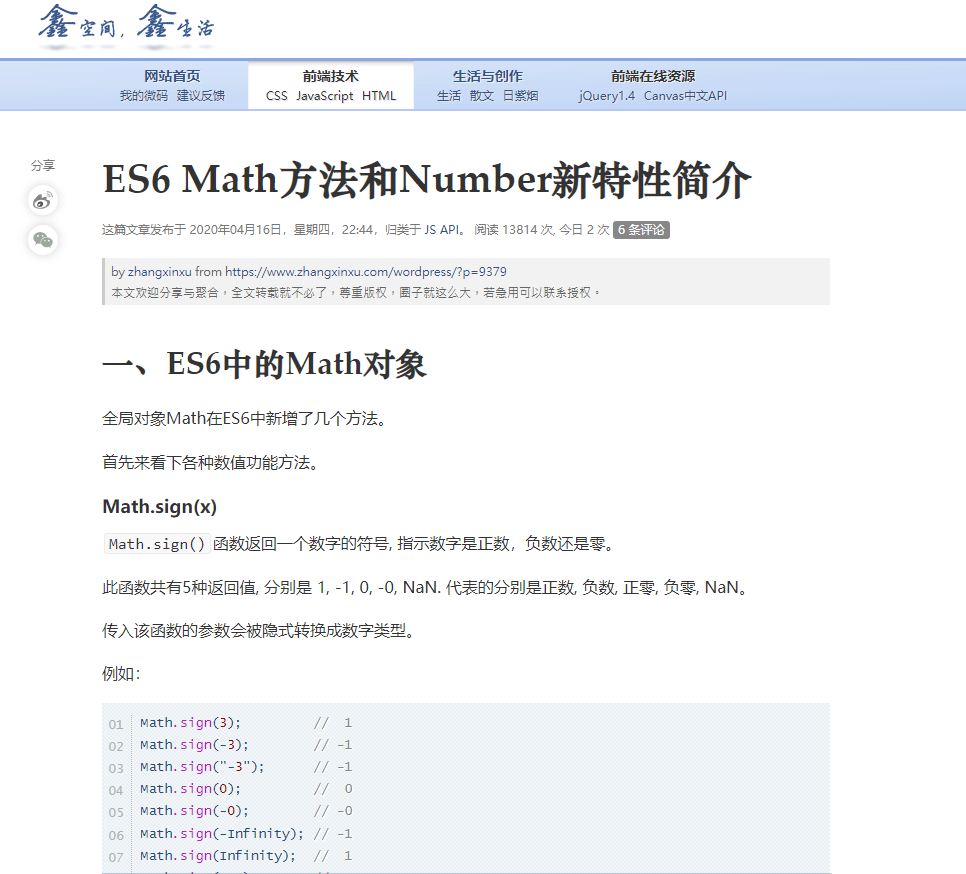Click heading 一、ES6中的Math对象
Viewport: 966px width, 874px height.
(x=264, y=363)
